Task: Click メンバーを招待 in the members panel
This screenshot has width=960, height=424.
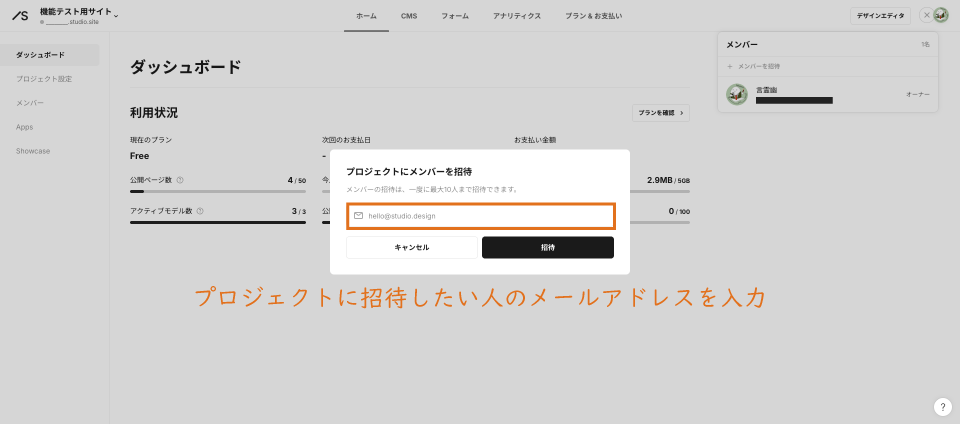Action: pos(759,66)
